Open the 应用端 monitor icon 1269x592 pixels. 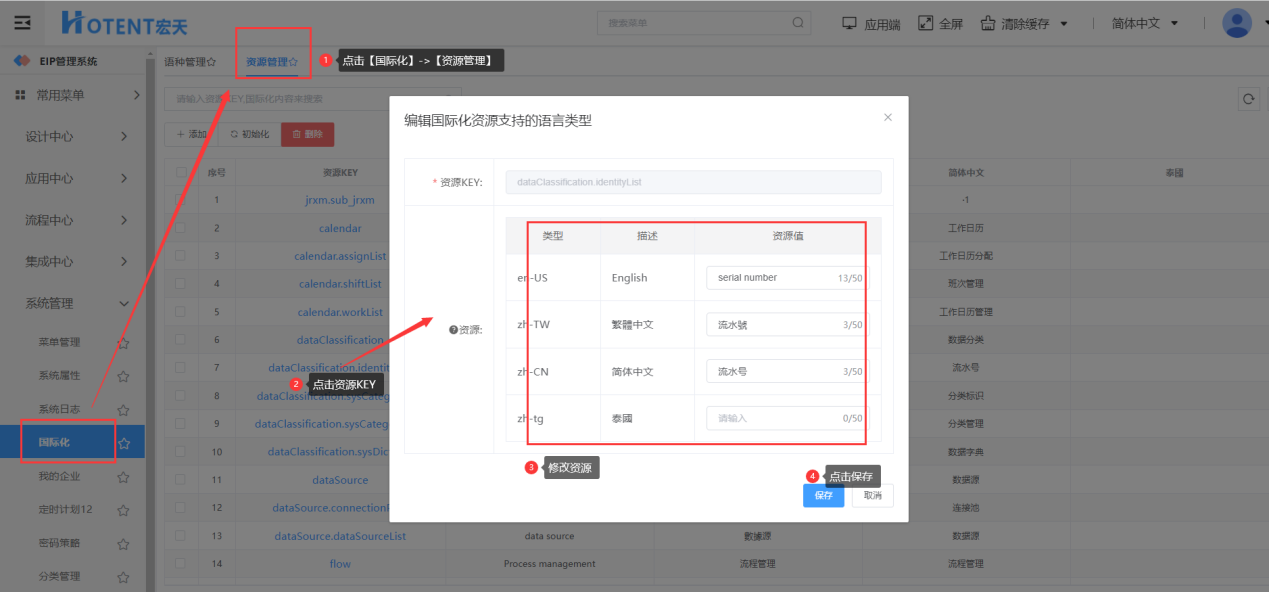[x=850, y=23]
